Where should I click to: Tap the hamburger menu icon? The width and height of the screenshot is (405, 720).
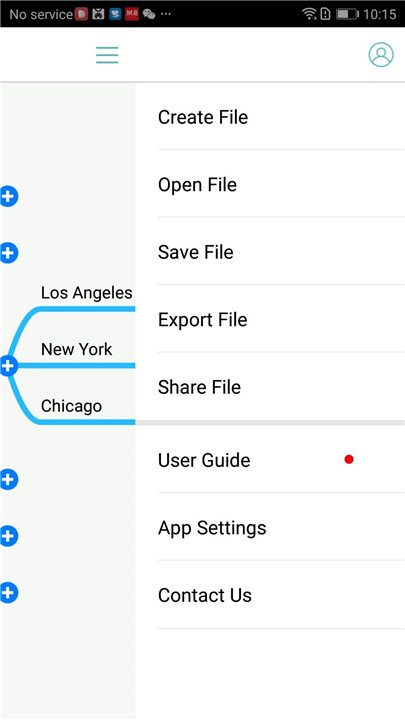pos(107,55)
